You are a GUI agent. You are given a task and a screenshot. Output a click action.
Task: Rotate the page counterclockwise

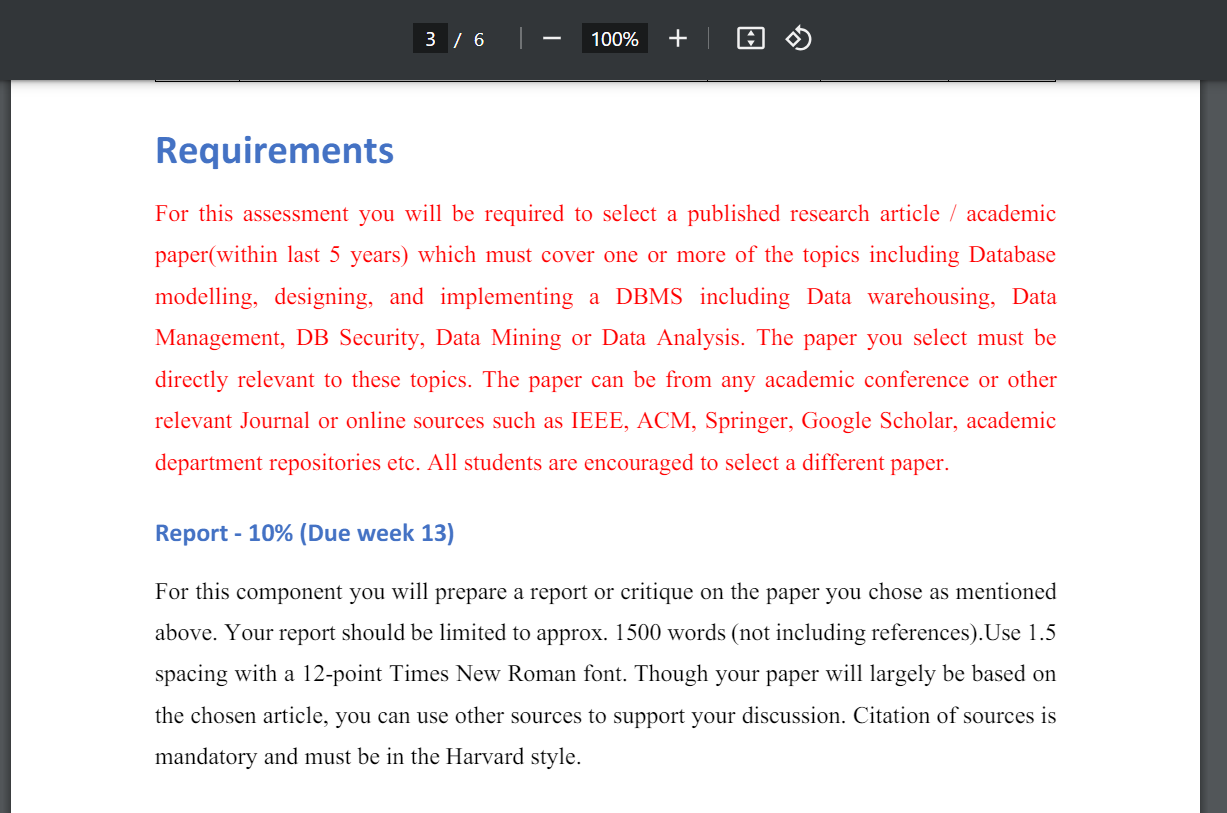point(798,38)
